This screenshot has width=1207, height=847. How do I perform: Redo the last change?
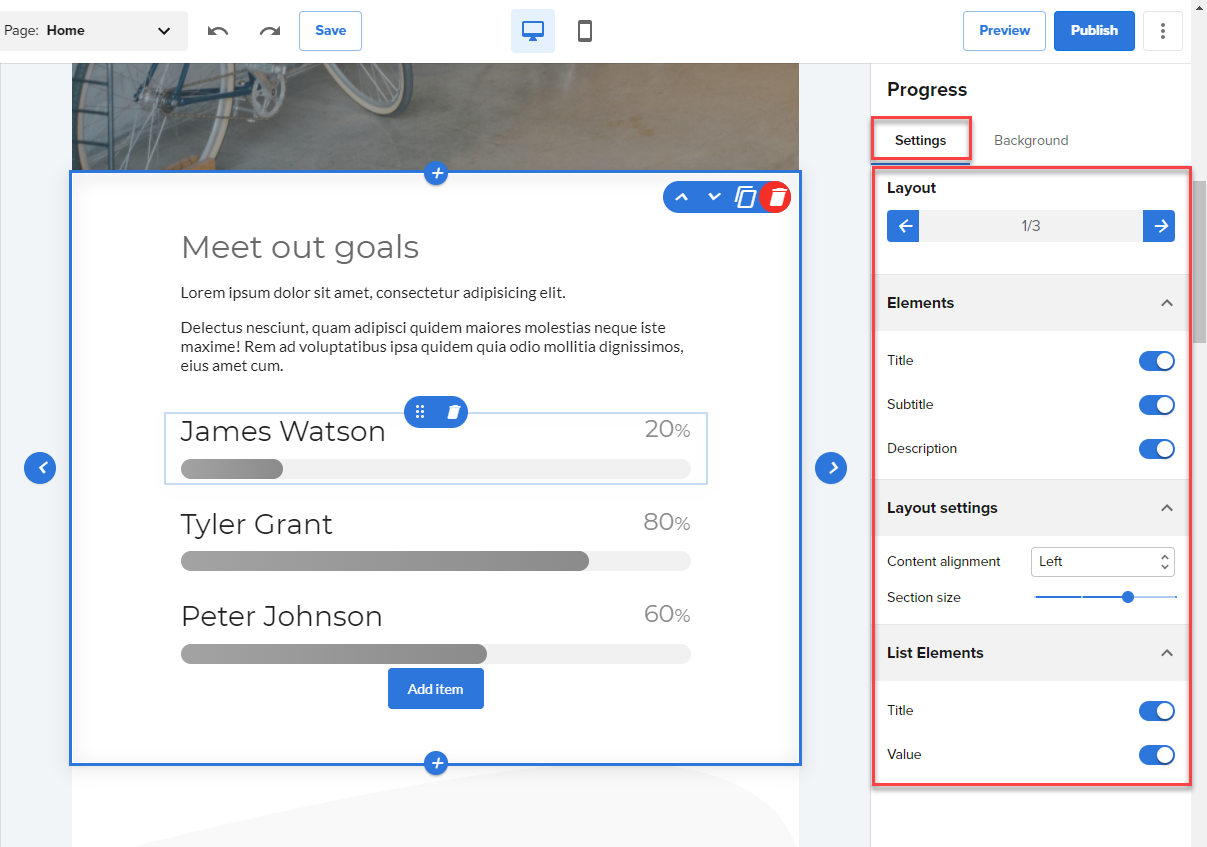coord(269,31)
